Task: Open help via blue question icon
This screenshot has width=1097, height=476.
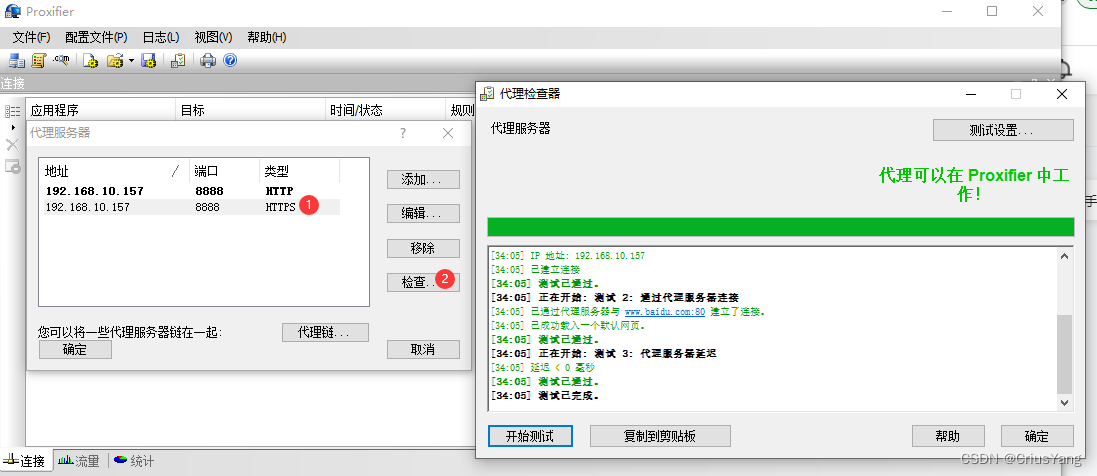Action: coord(230,60)
